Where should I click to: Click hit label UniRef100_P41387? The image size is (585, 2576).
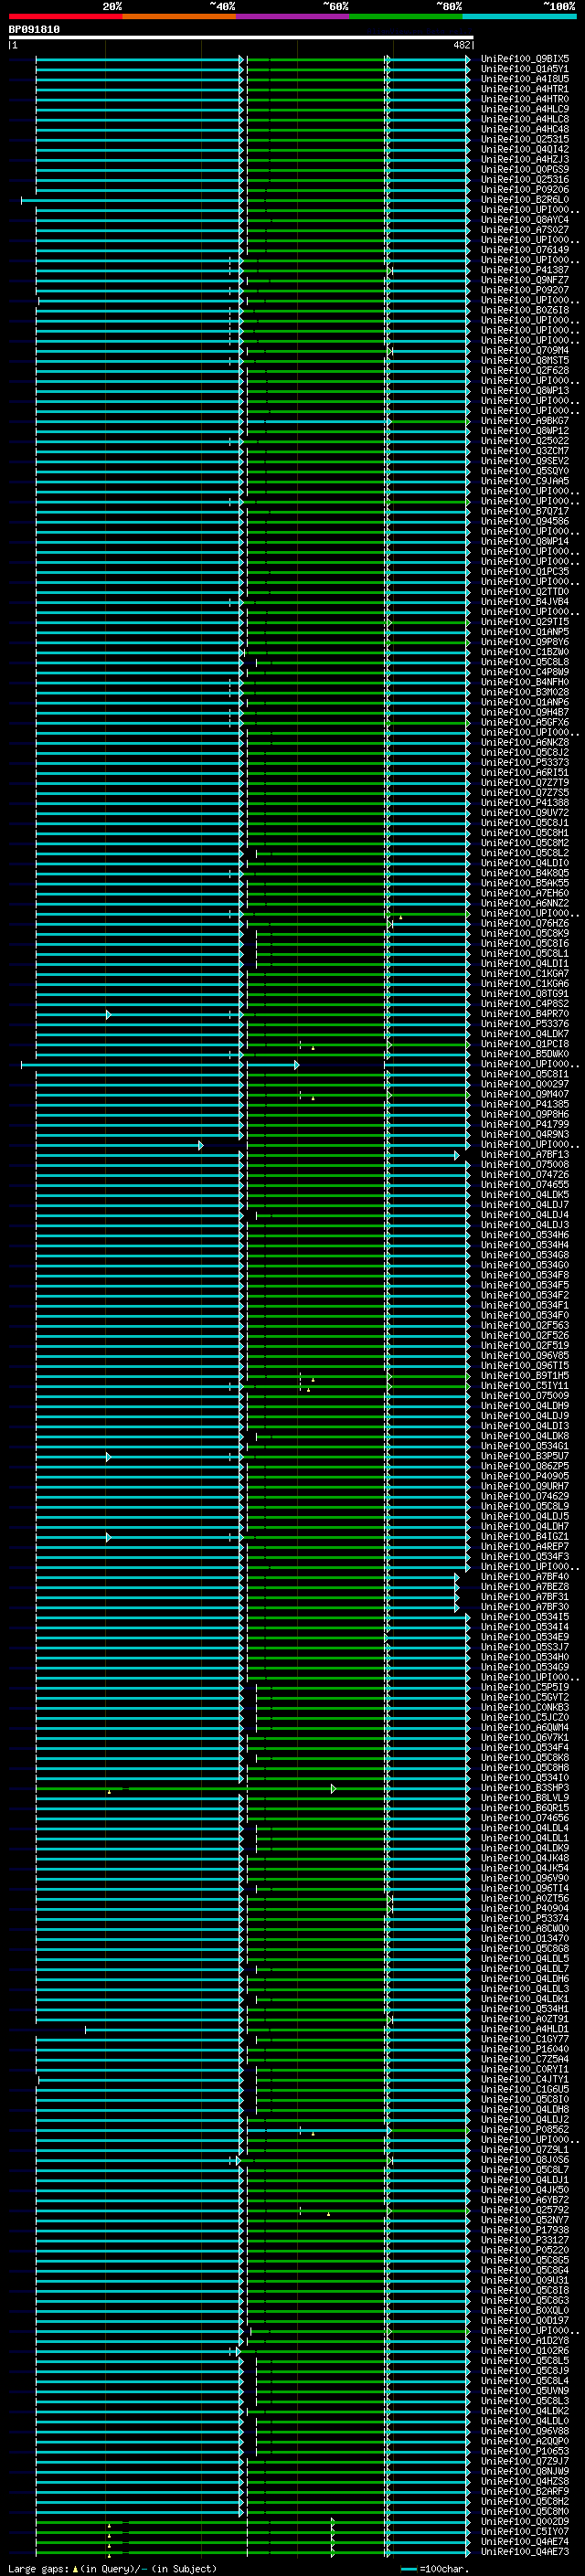pyautogui.click(x=525, y=270)
